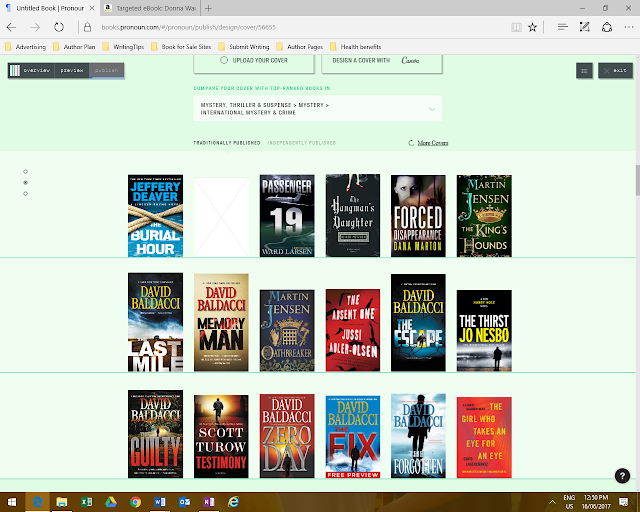
Task: Open the Health benefits bookmarks folder
Action: (355, 47)
